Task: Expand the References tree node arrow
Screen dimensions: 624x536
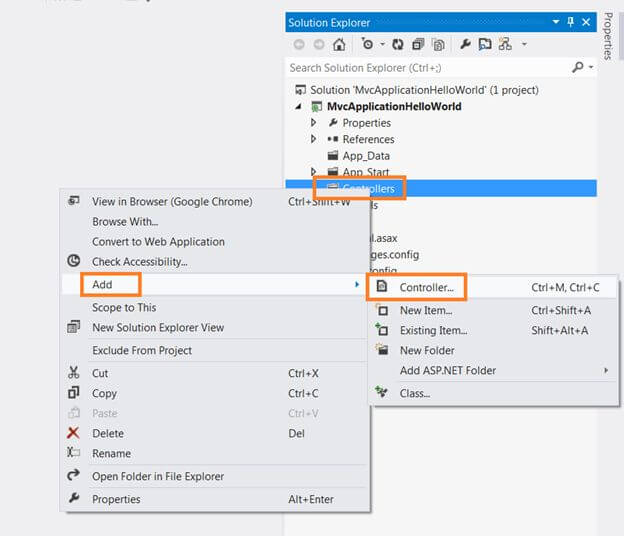Action: [x=314, y=139]
